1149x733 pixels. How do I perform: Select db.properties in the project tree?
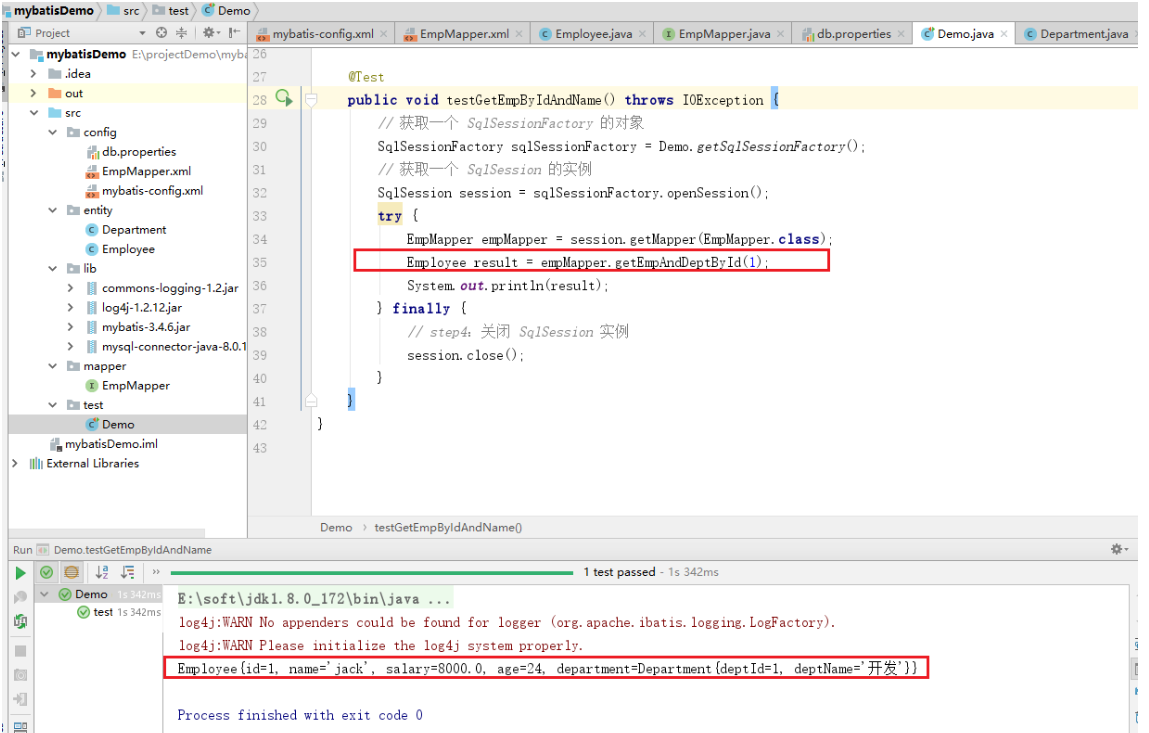[x=138, y=152]
